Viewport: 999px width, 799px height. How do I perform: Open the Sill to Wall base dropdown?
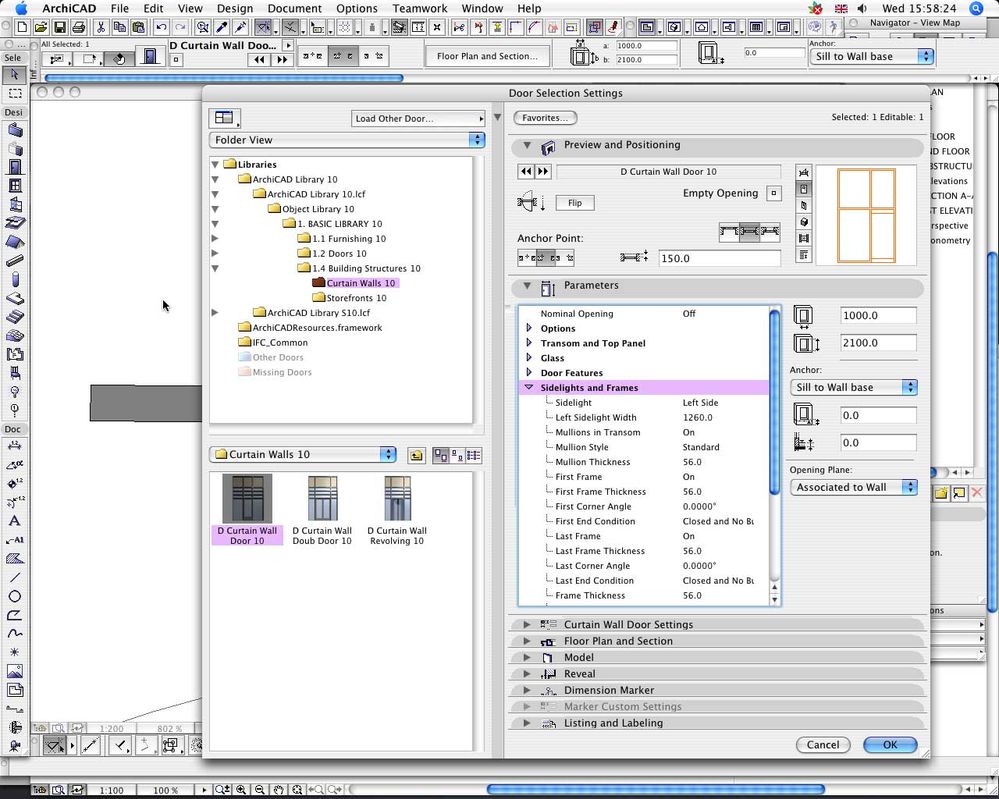pyautogui.click(x=854, y=387)
